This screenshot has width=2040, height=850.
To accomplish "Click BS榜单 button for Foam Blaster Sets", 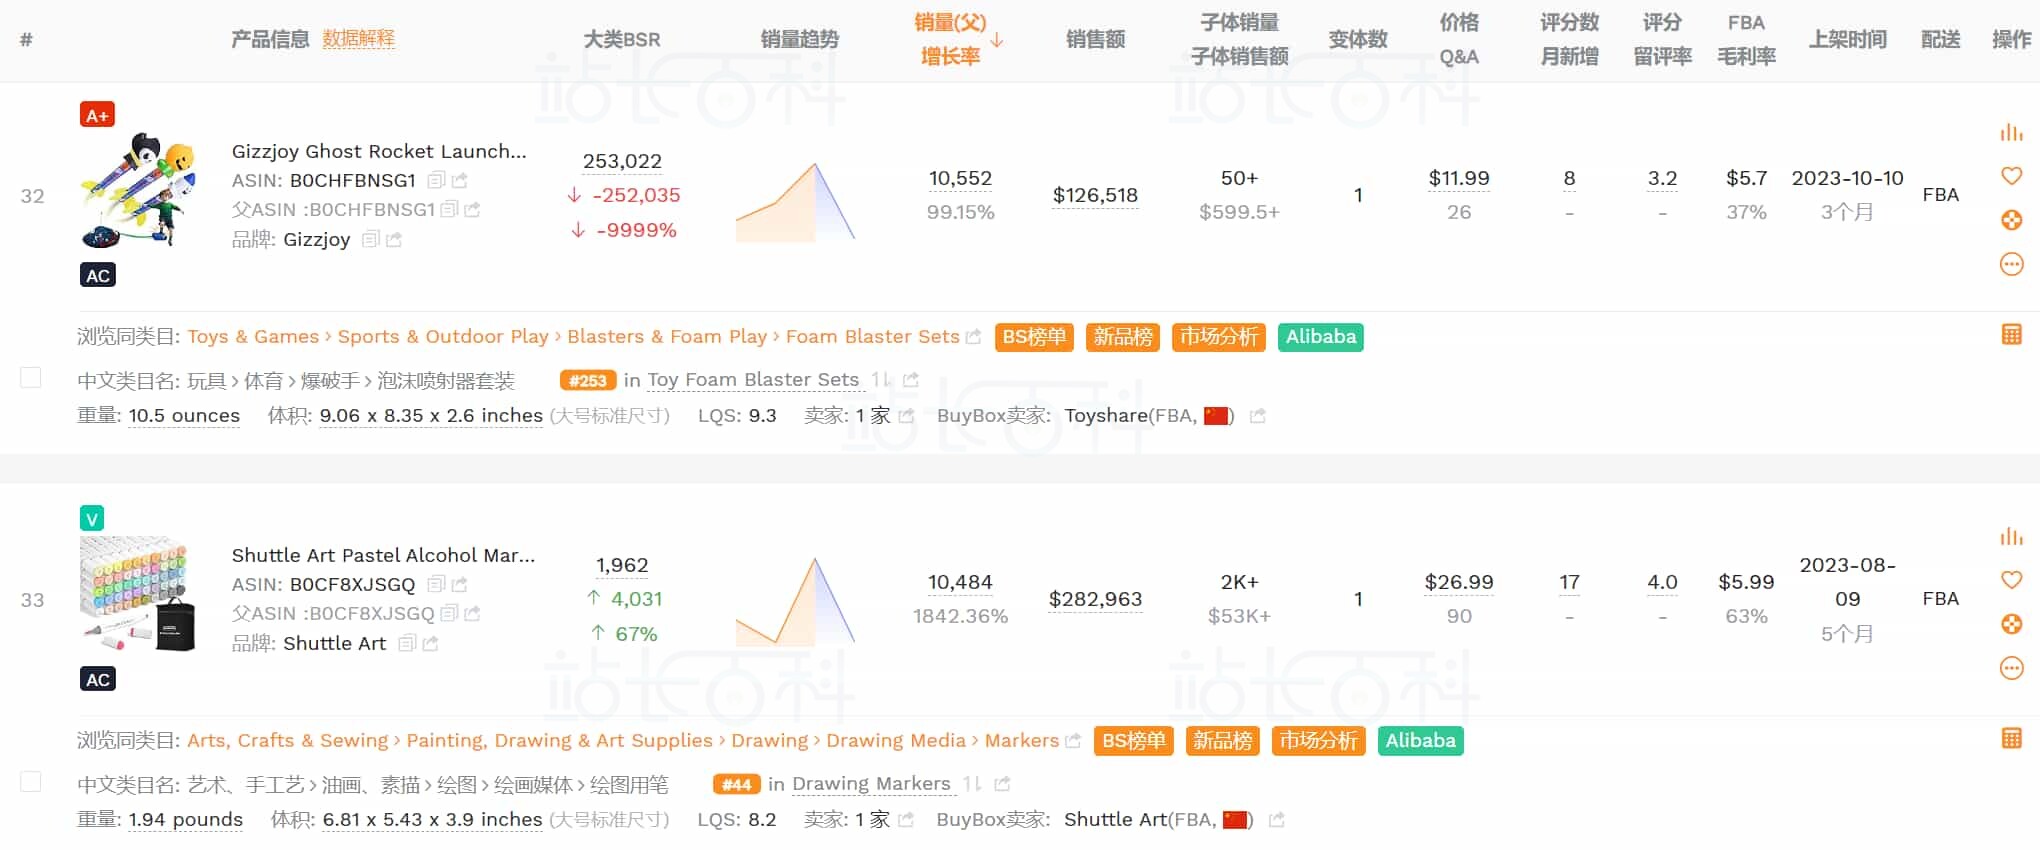I will (1034, 337).
